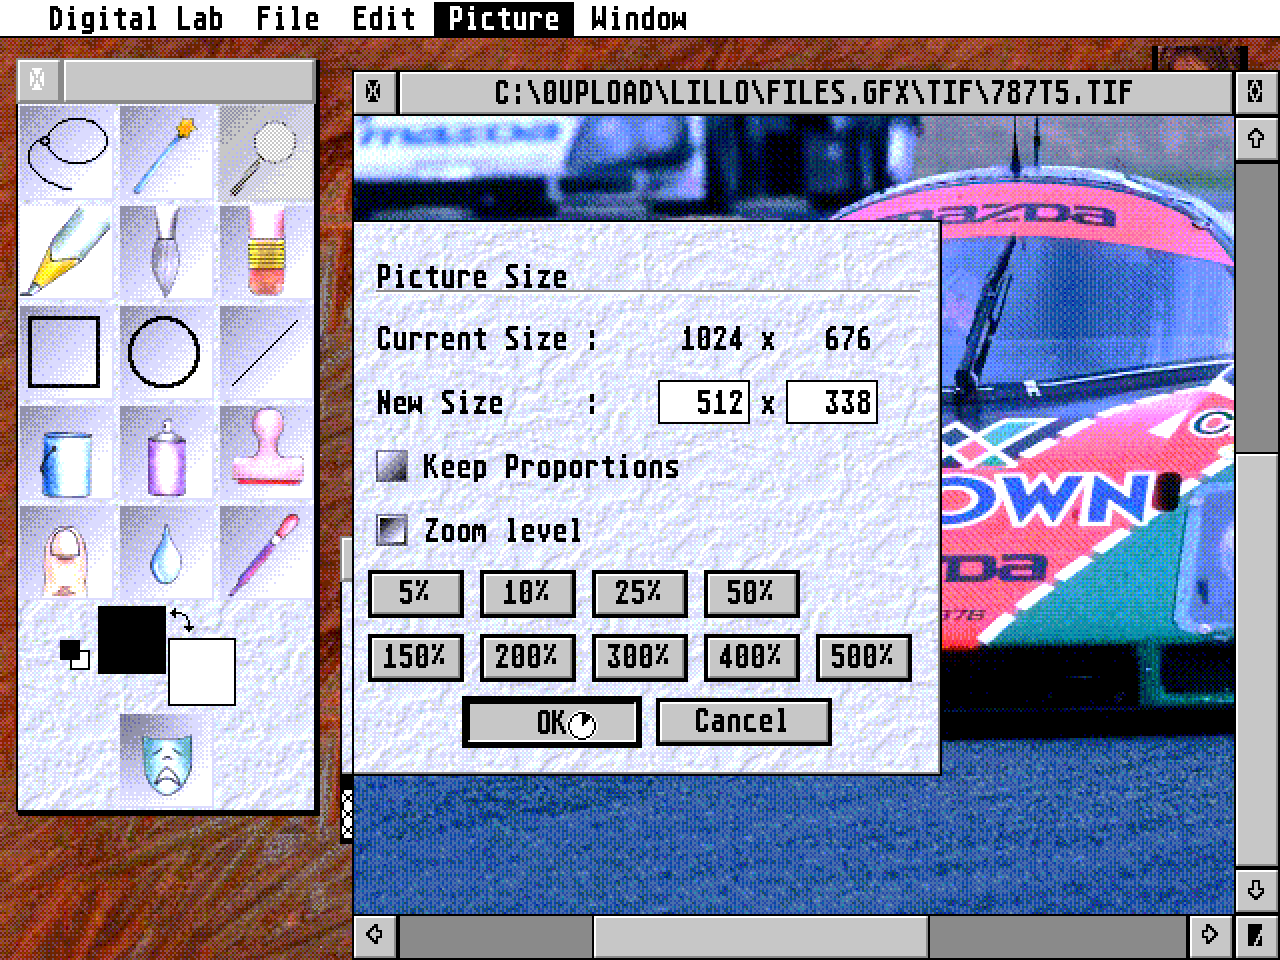Toggle the Zoom level option

point(392,530)
